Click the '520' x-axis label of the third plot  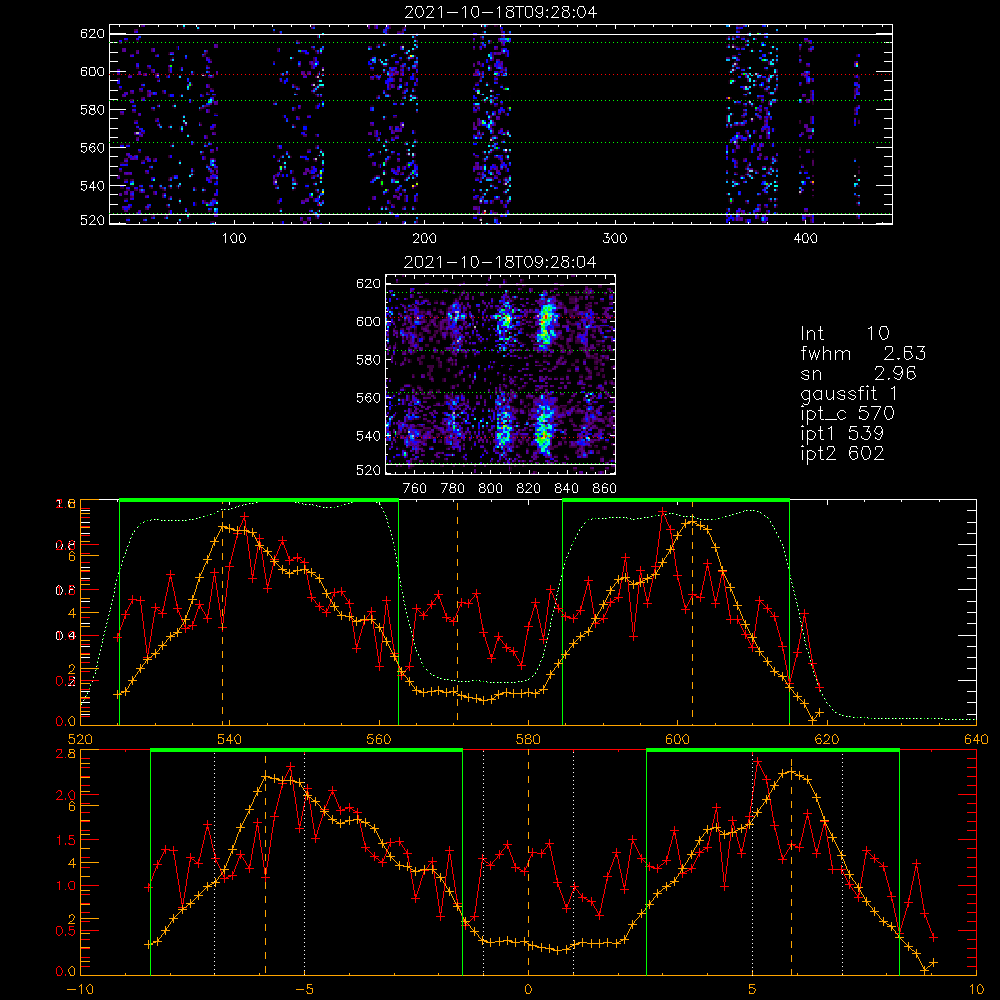coord(80,740)
